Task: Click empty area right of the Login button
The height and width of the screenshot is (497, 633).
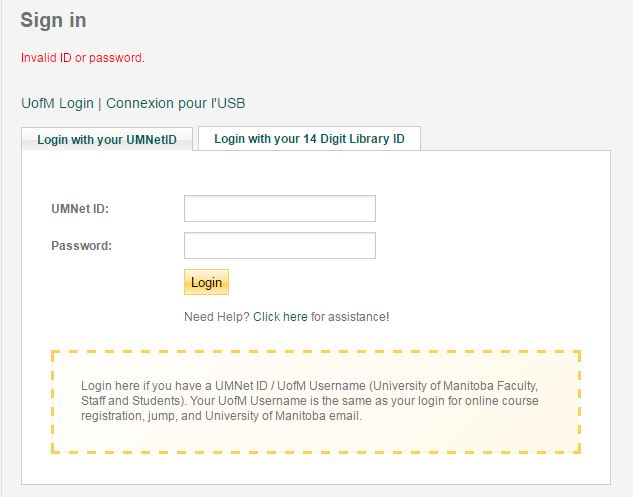Action: pos(400,283)
